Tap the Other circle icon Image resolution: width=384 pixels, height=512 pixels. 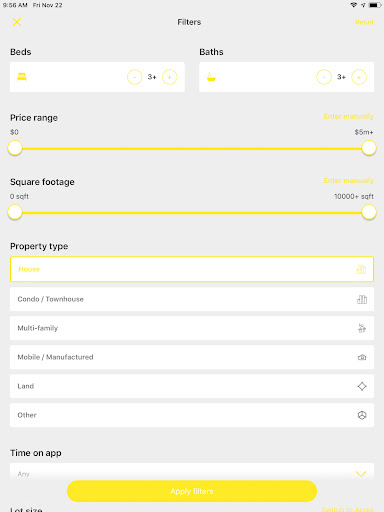coord(362,415)
